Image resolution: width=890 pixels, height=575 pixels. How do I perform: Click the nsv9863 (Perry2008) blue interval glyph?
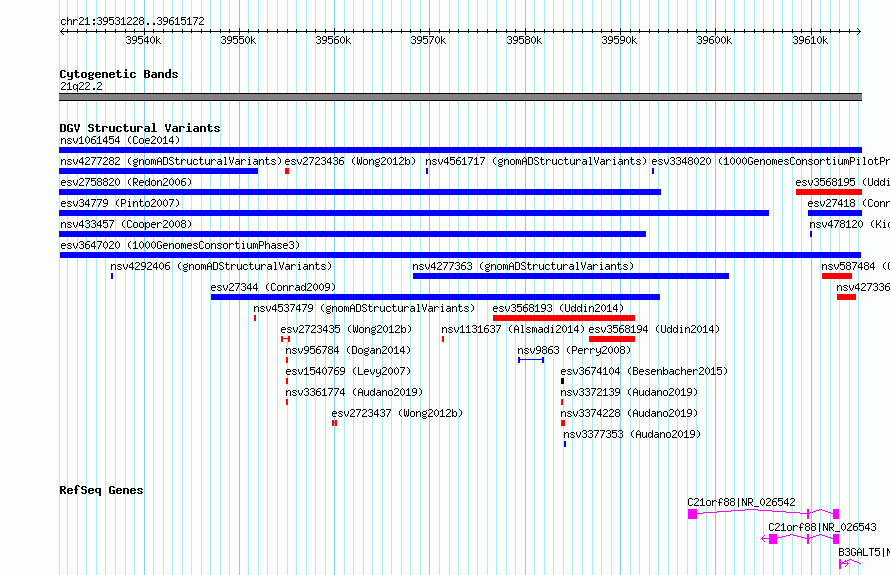(x=531, y=360)
